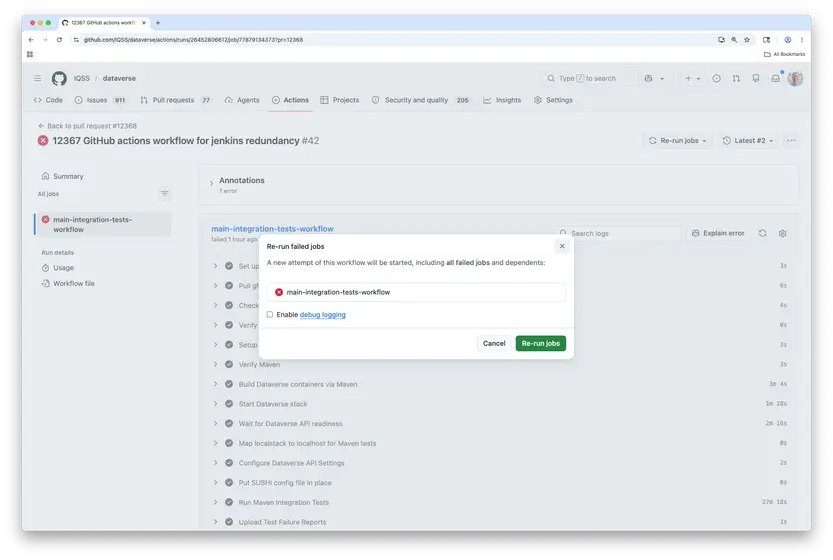
Task: Open the browser apps grid icon
Action: (x=30, y=54)
